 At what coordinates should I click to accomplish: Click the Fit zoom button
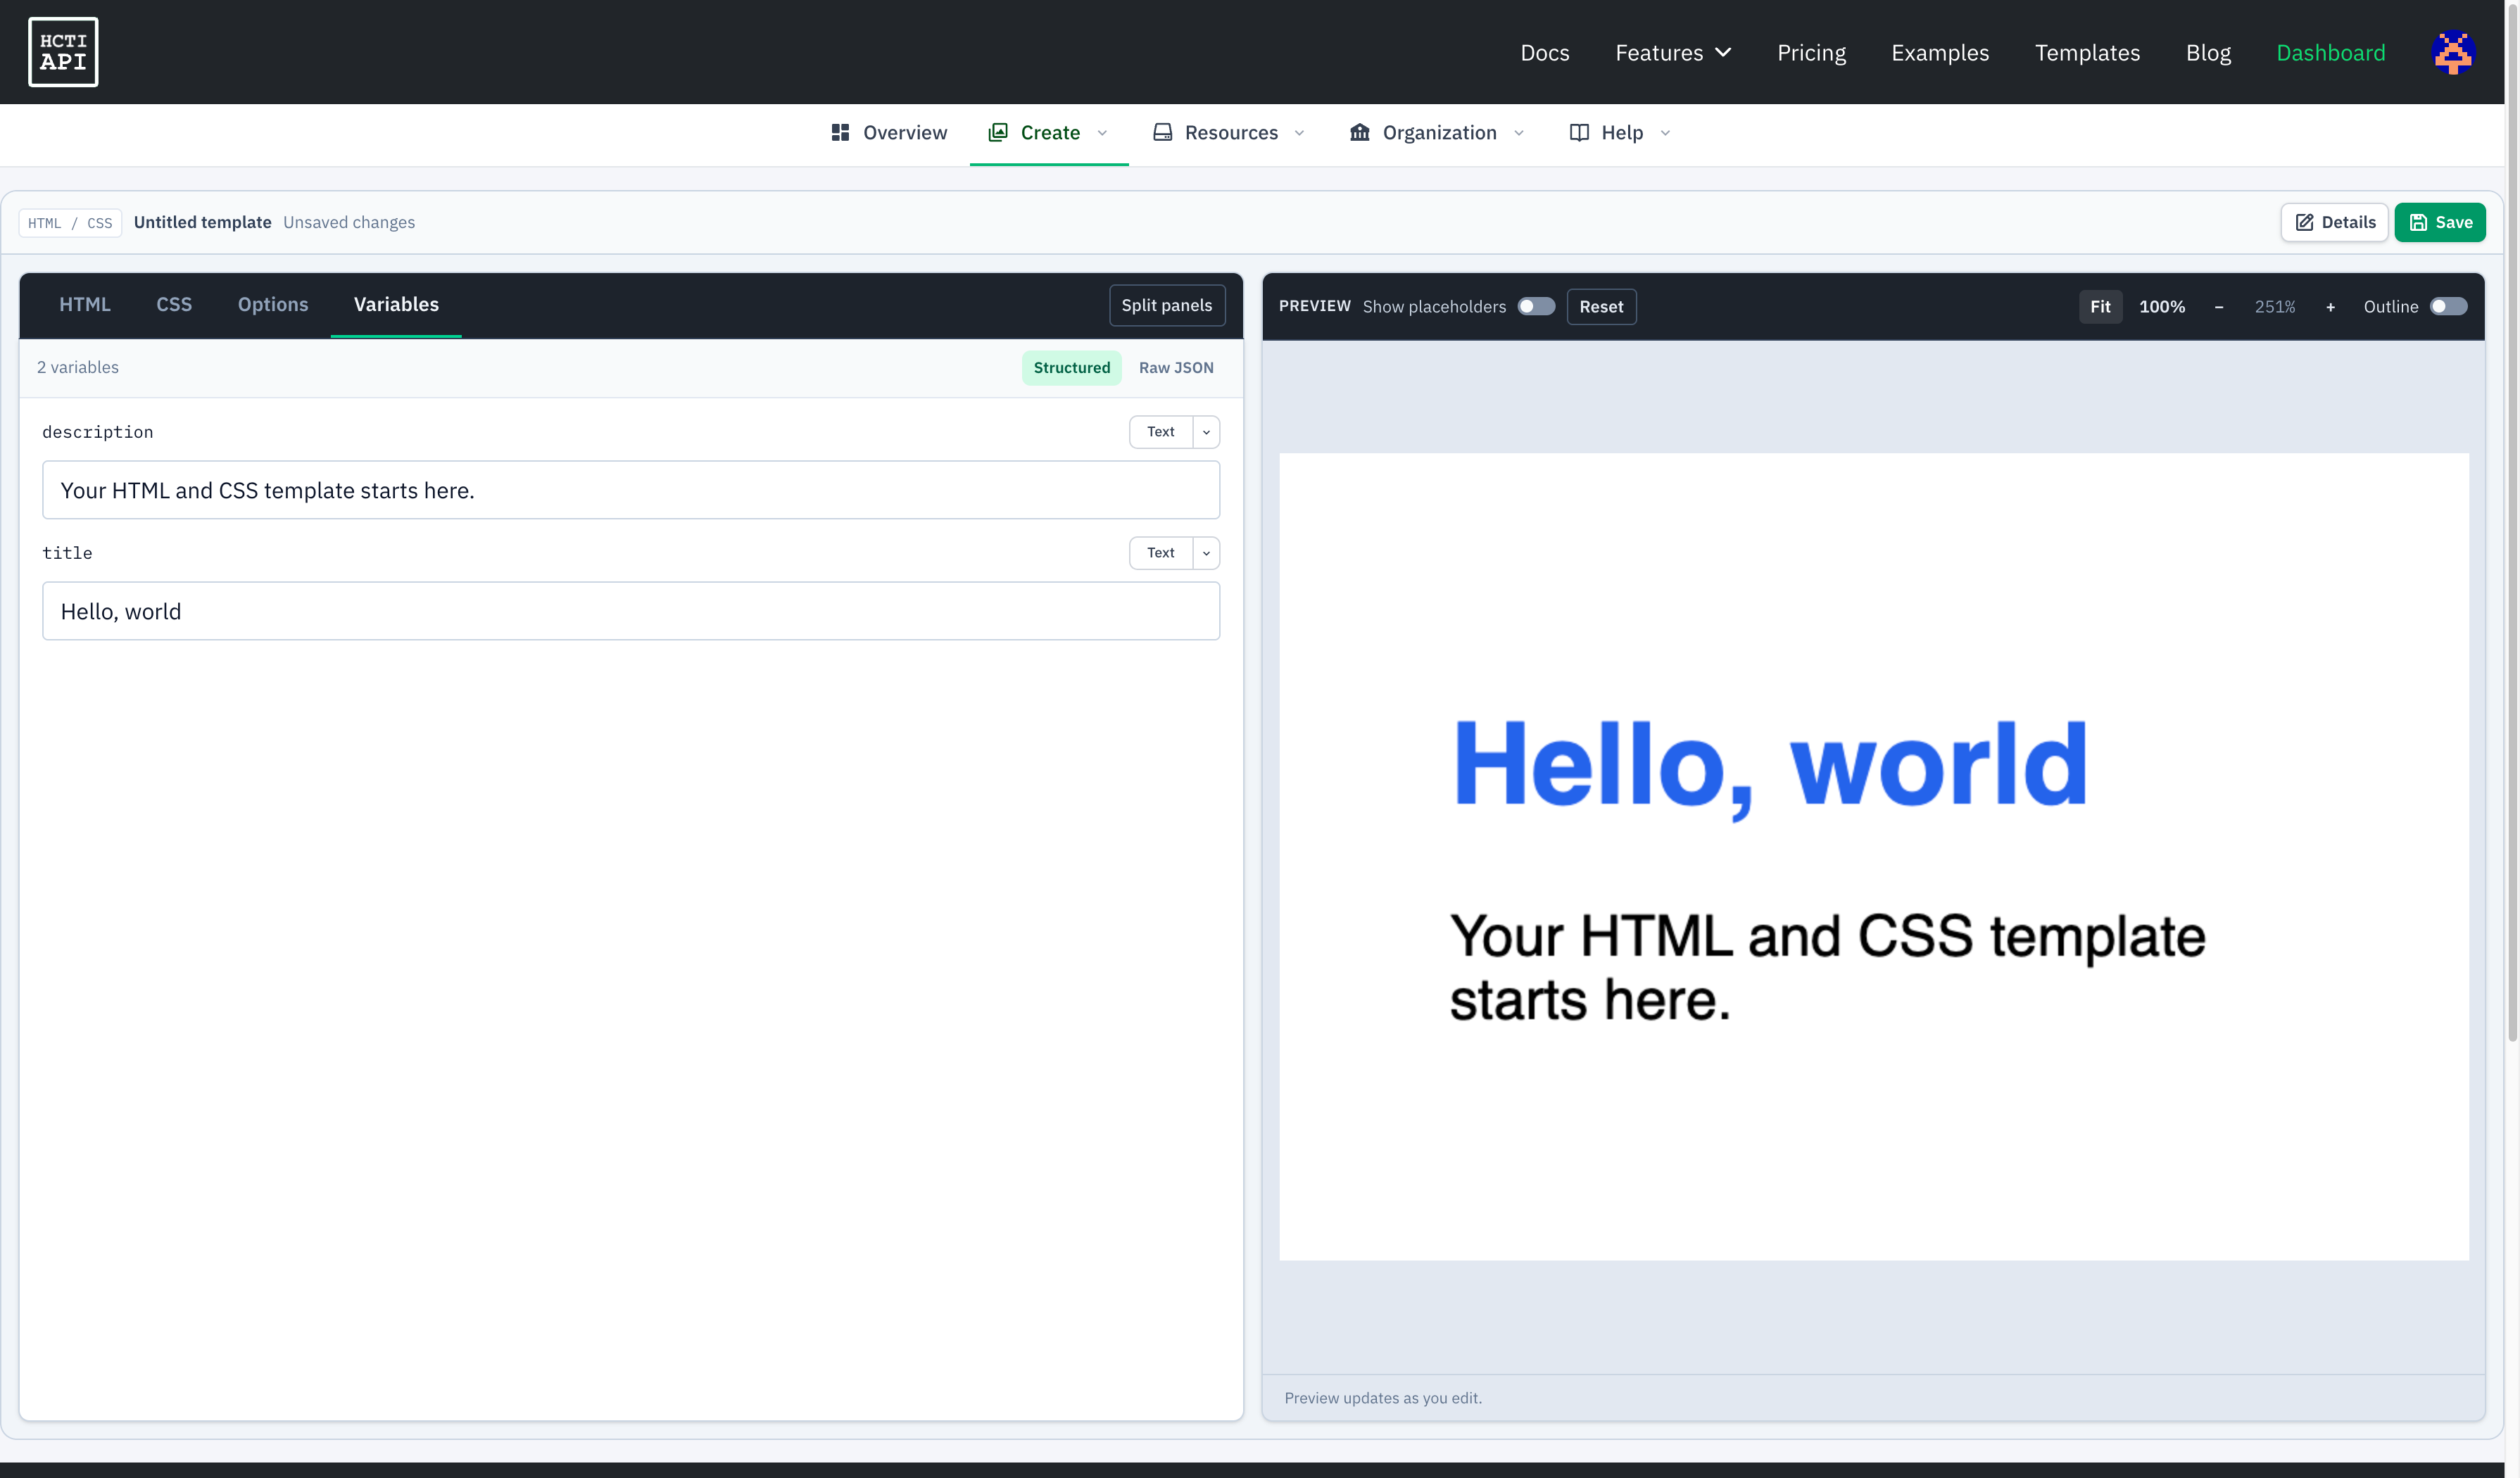tap(2100, 307)
